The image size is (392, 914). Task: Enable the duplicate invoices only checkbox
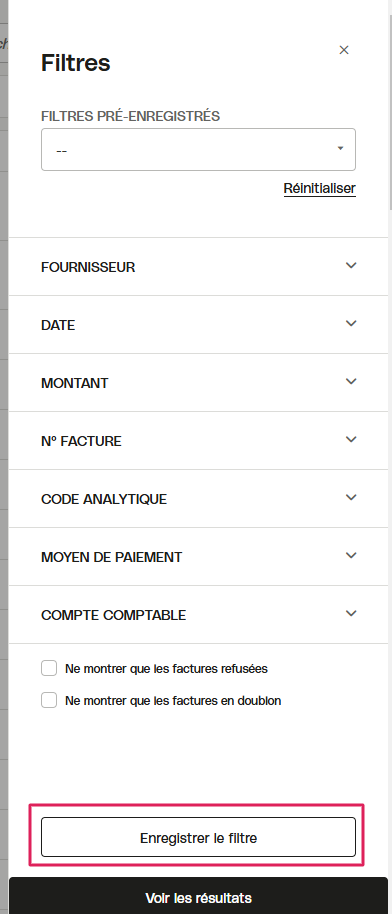tap(49, 700)
